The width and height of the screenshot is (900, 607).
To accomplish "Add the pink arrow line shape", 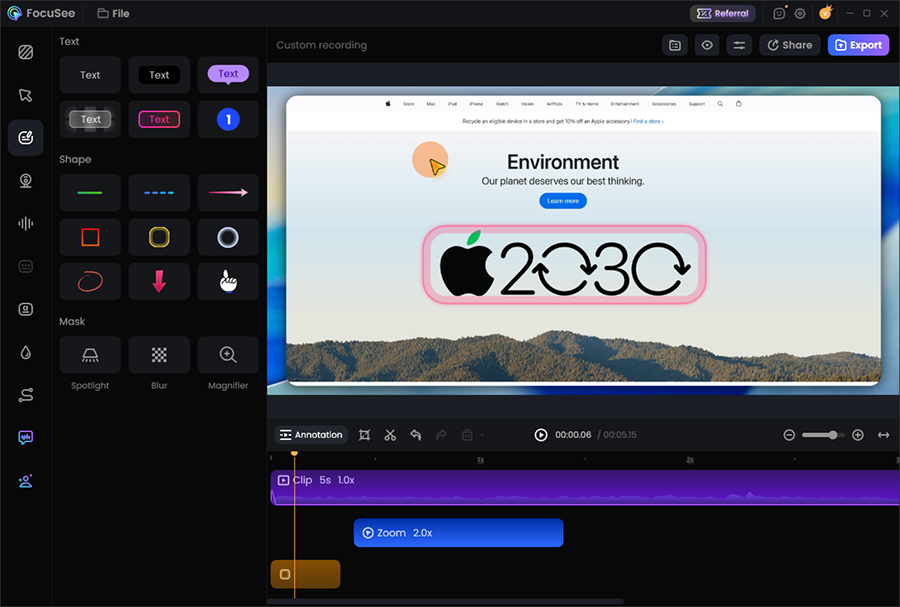I will [x=228, y=193].
